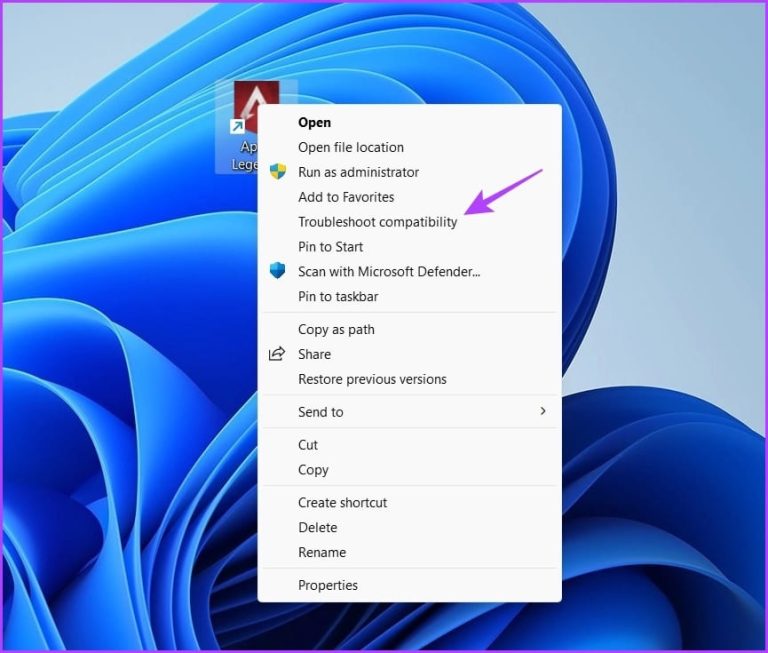Select Open from the context menu
The image size is (768, 653).
pos(314,122)
